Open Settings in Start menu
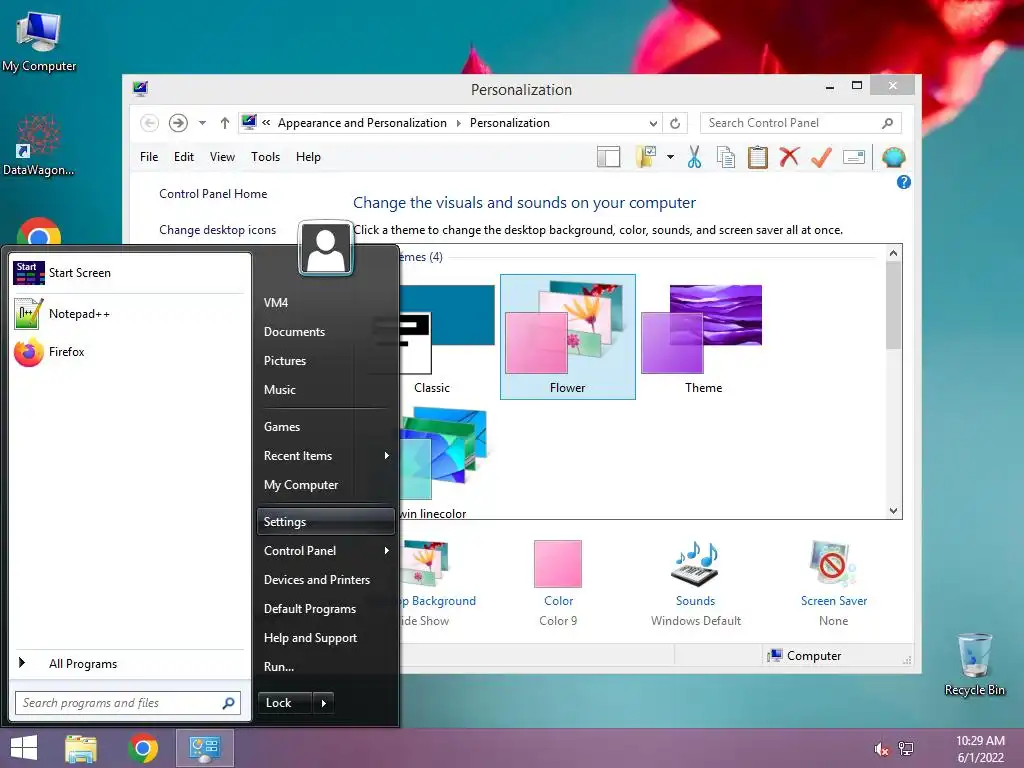 [325, 522]
